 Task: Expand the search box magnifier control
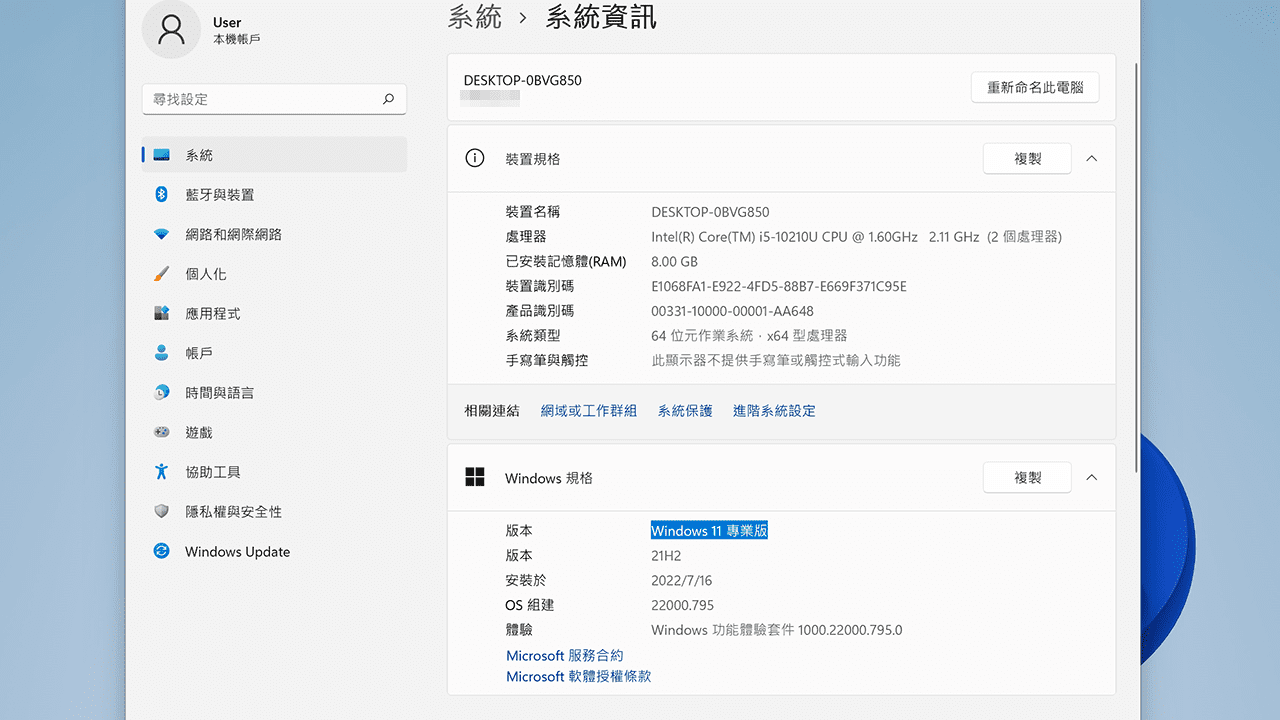[388, 99]
